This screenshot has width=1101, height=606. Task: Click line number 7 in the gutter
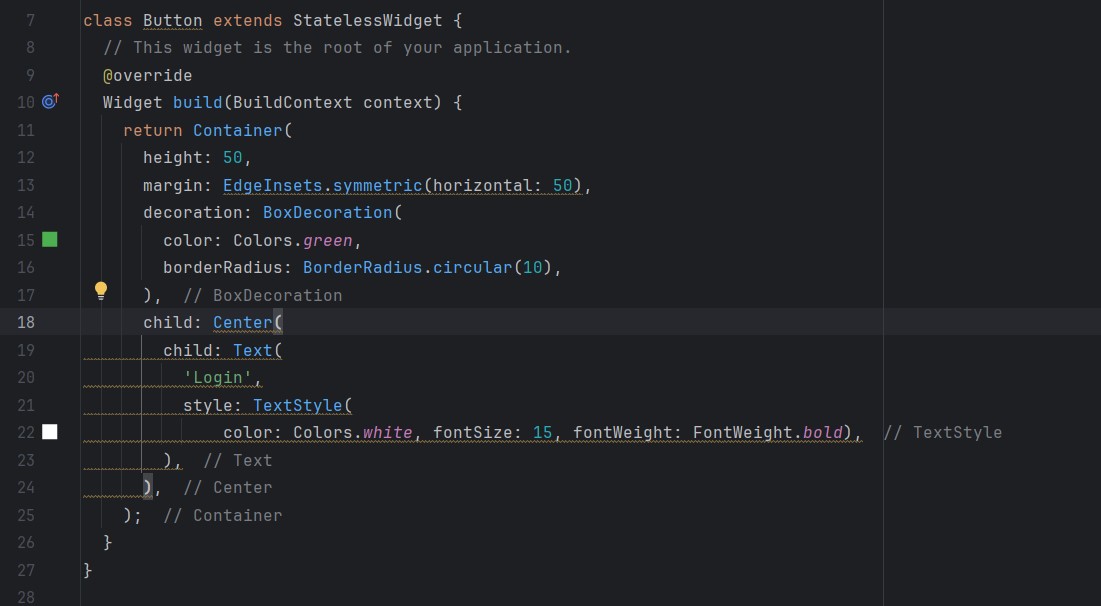click(x=30, y=21)
